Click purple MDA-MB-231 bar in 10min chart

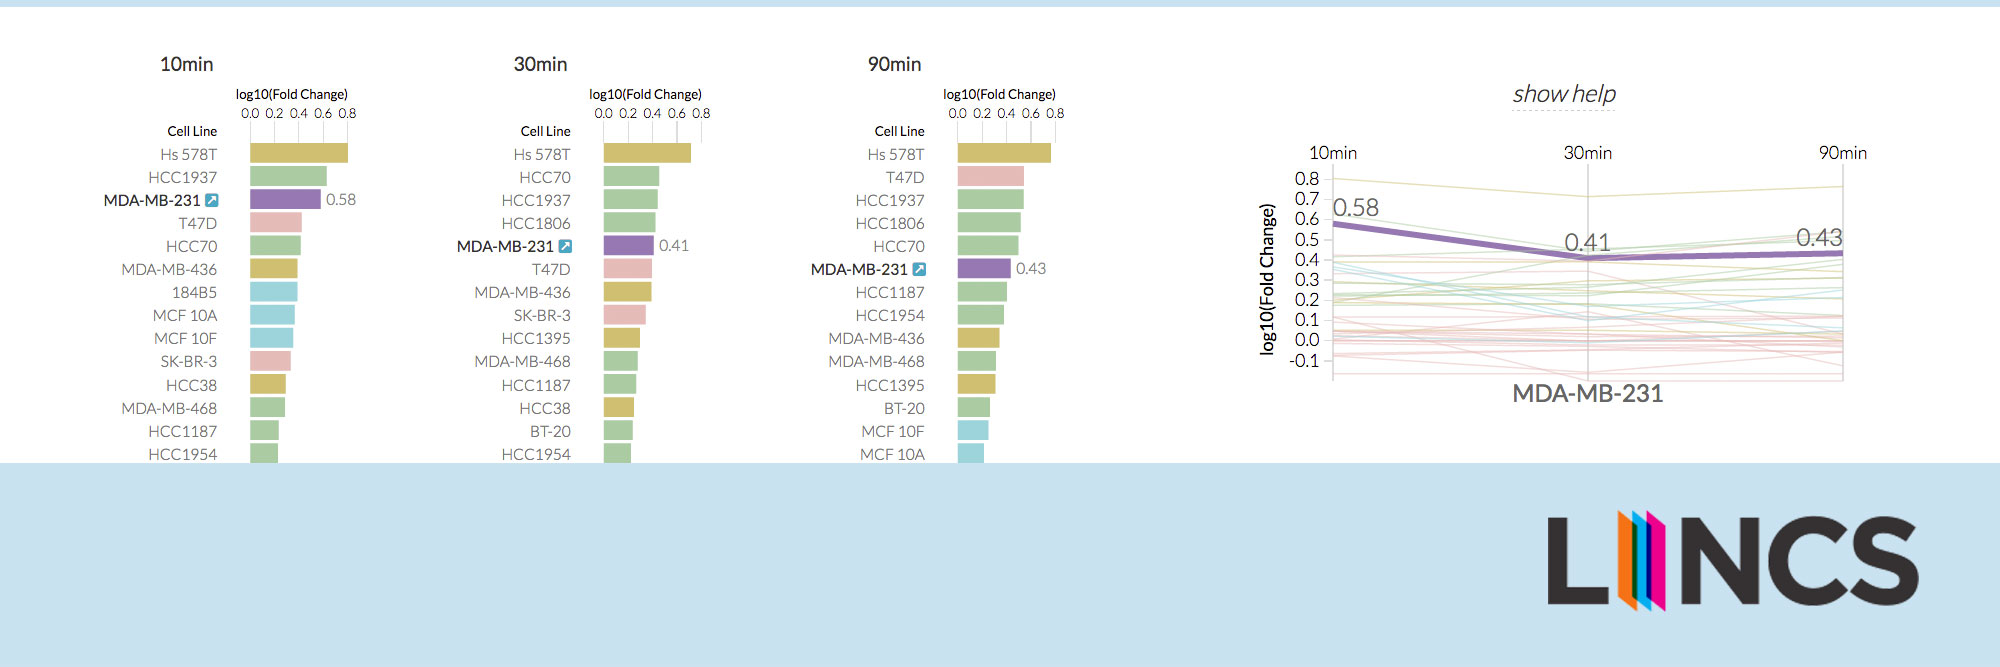[x=285, y=199]
